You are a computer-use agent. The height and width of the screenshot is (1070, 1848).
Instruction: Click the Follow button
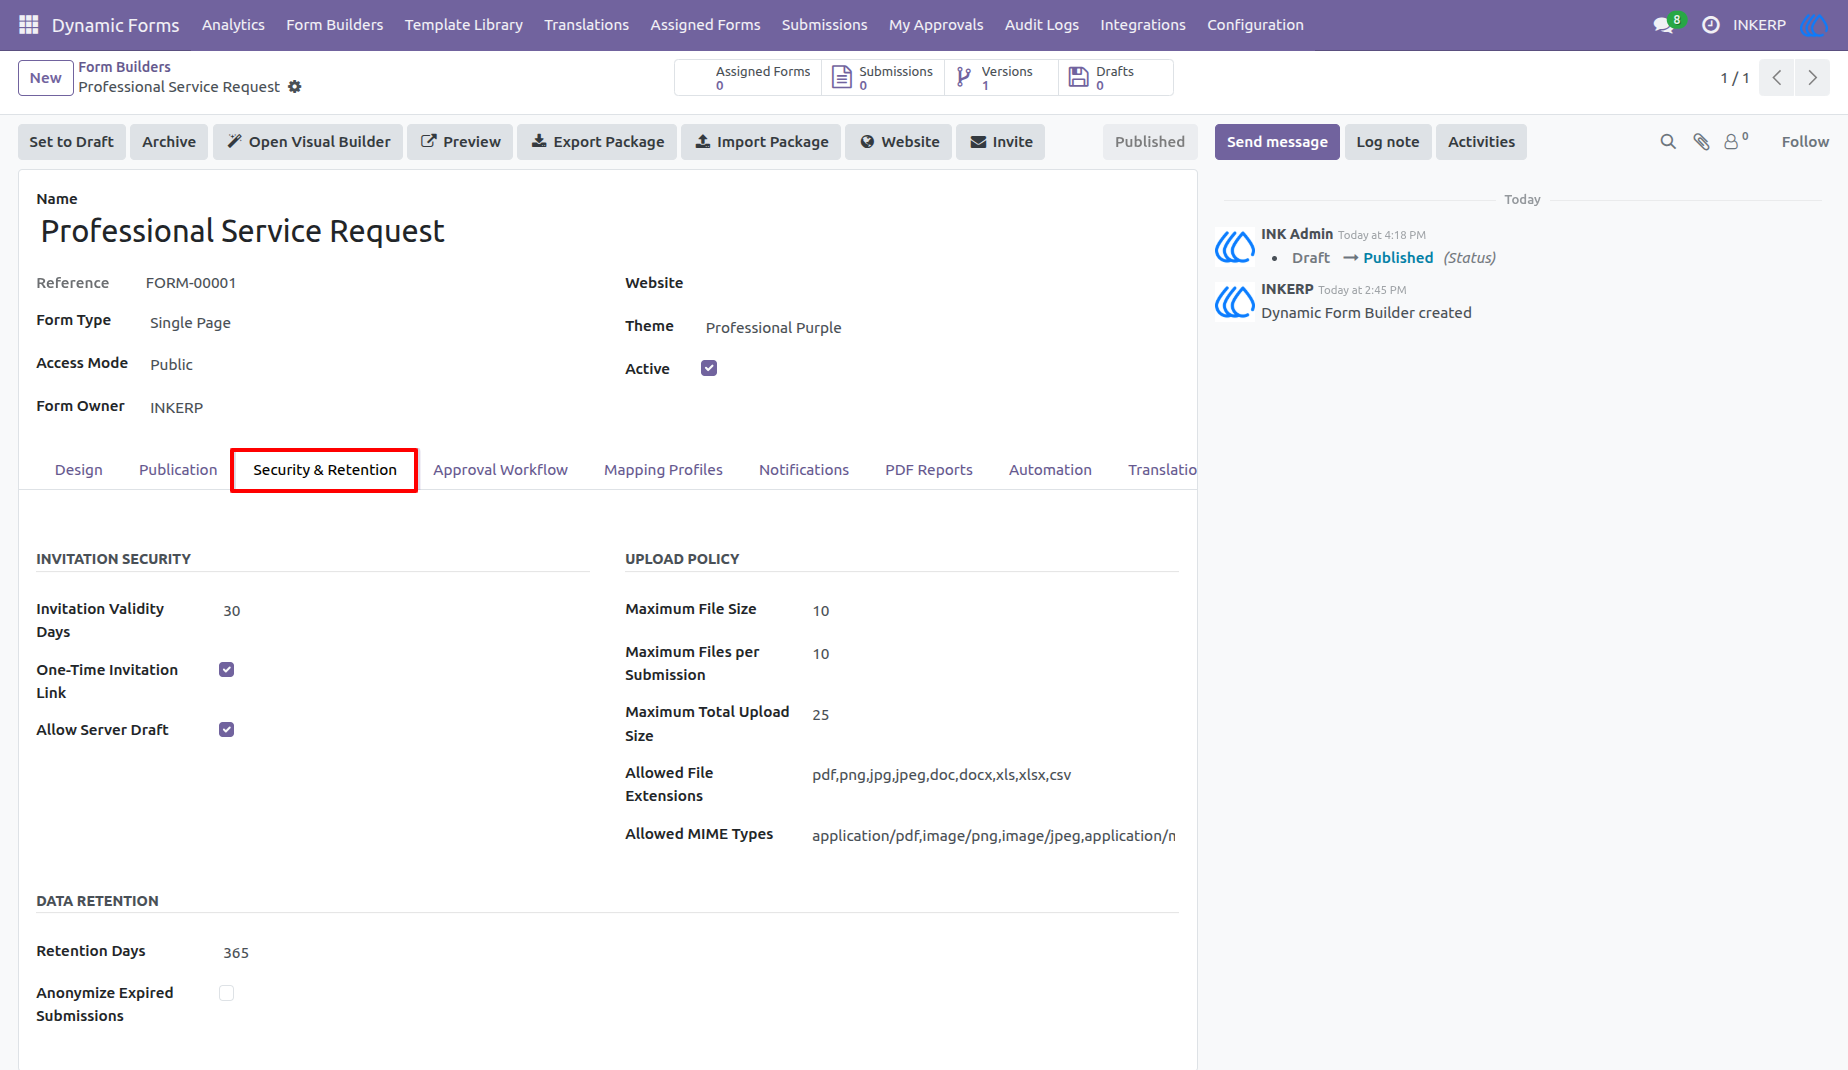(1805, 142)
